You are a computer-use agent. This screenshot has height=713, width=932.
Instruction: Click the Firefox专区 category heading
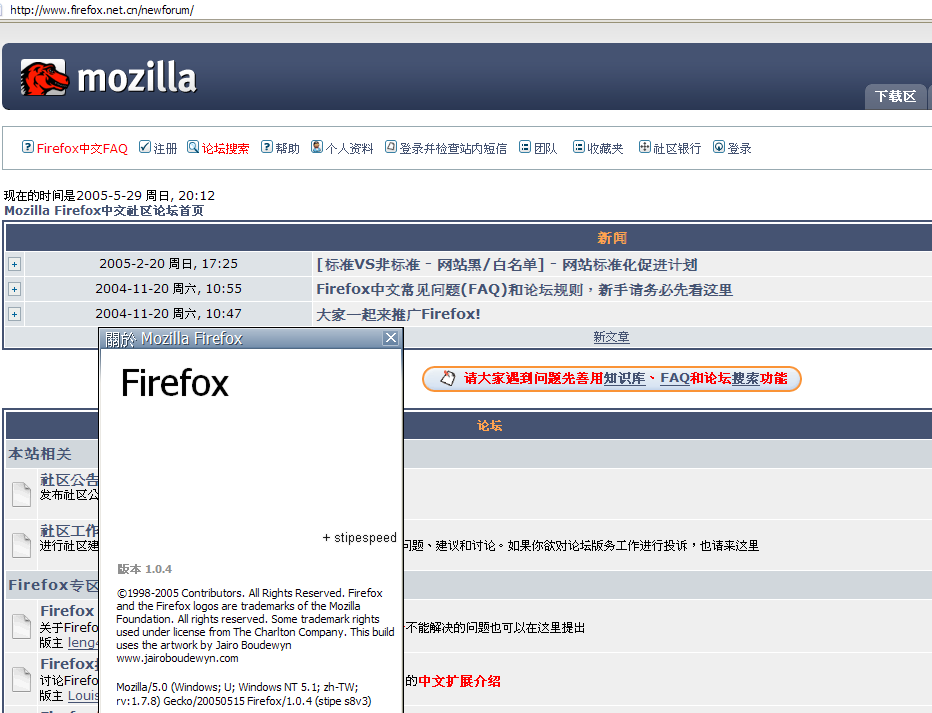(x=54, y=585)
